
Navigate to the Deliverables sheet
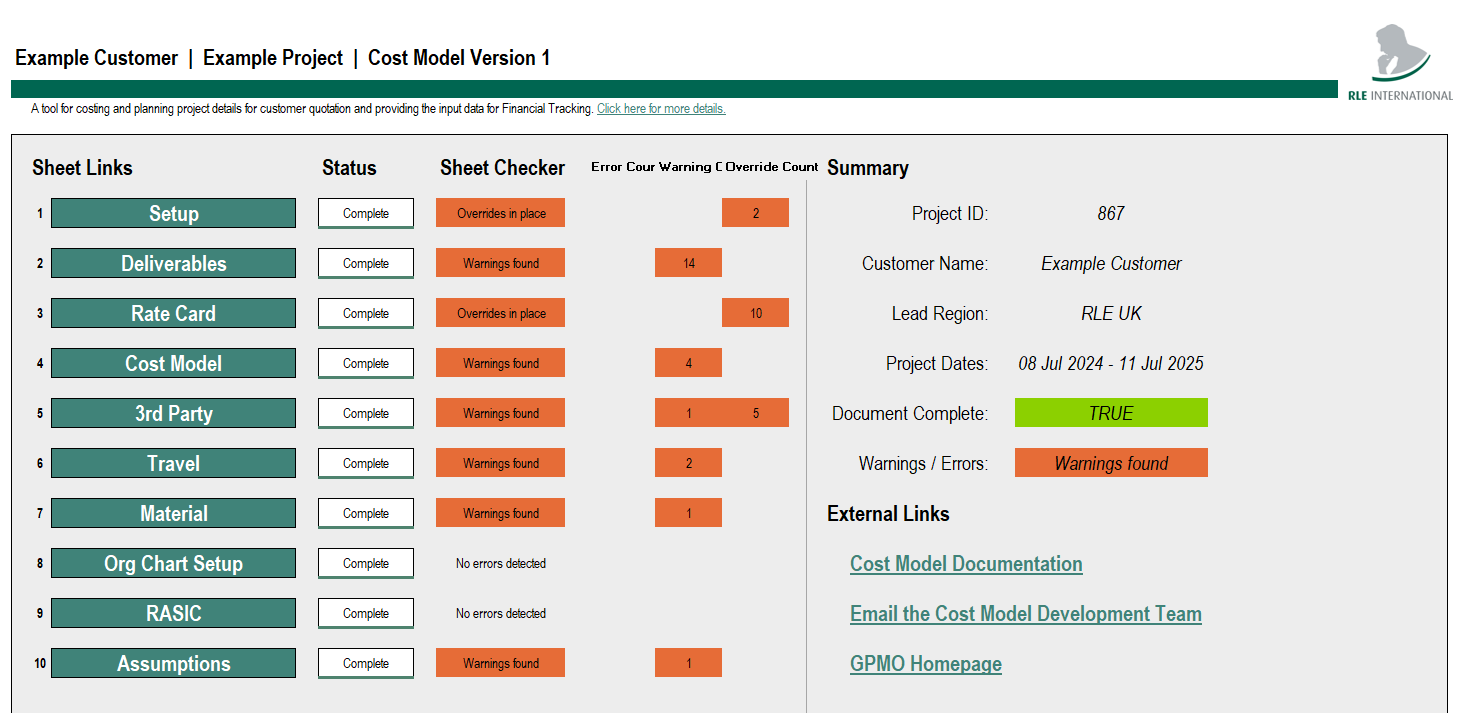click(172, 262)
